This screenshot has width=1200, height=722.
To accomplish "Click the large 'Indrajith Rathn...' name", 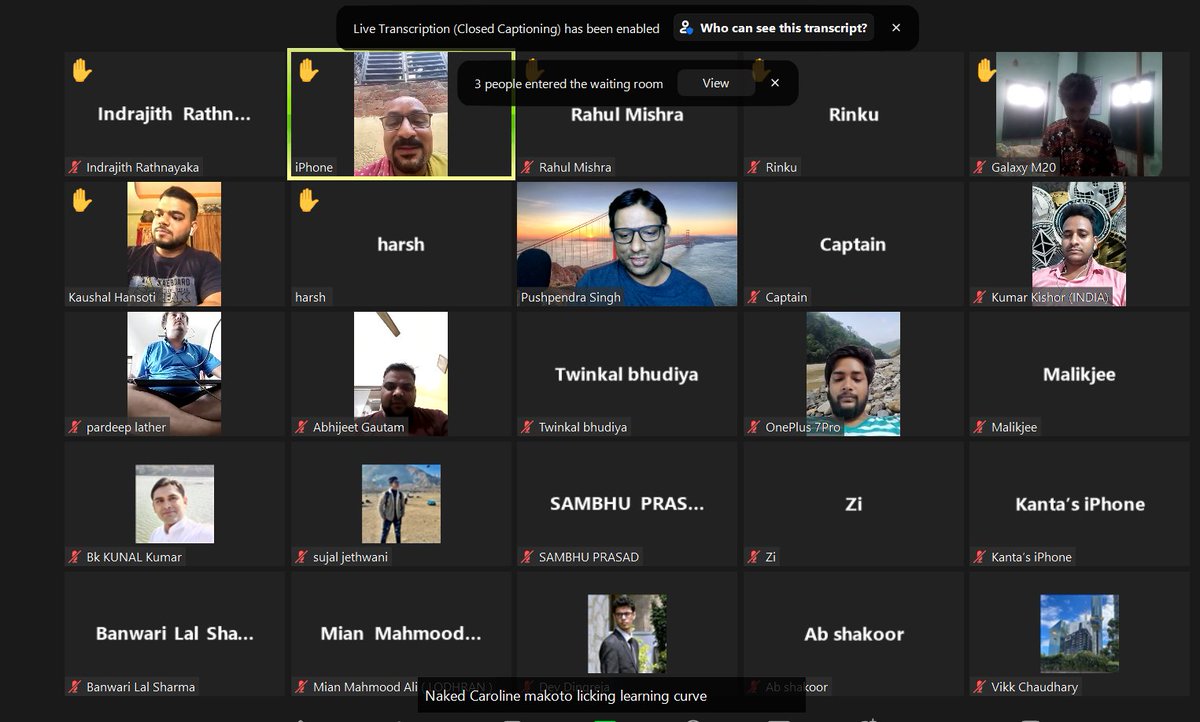I will pyautogui.click(x=174, y=114).
